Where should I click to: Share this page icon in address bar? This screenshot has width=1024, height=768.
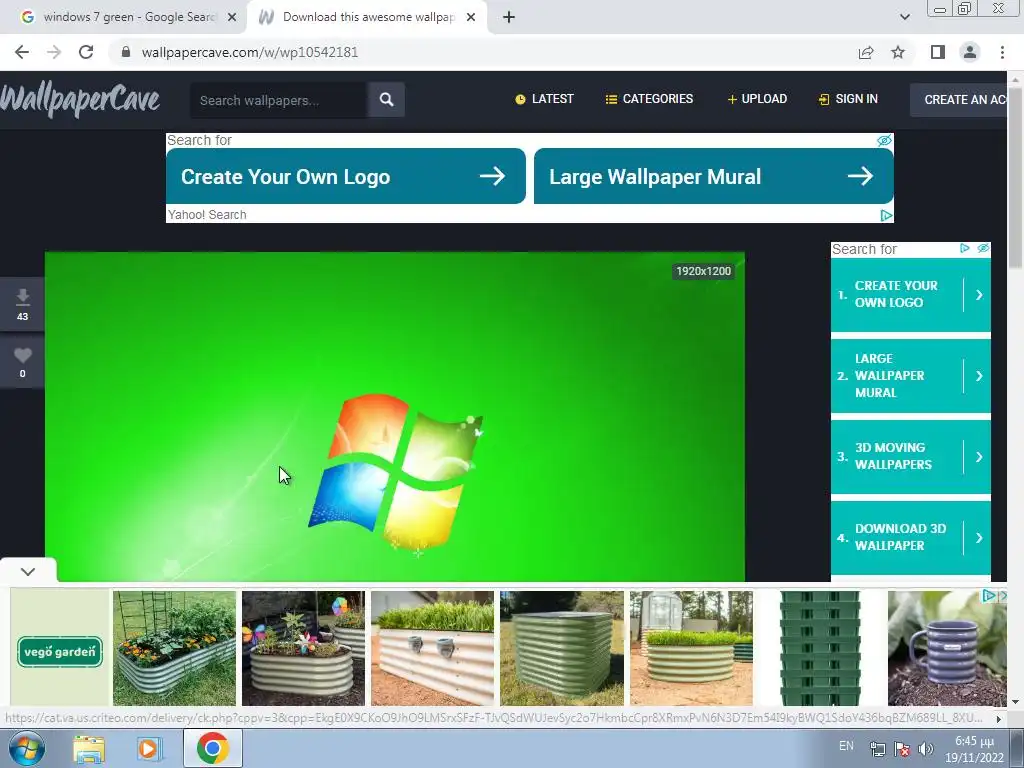pyautogui.click(x=866, y=52)
